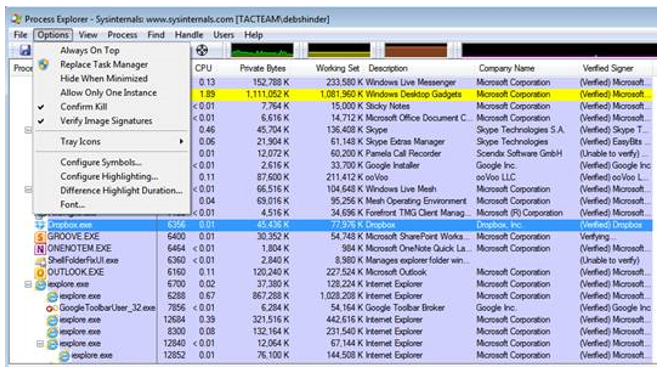Screen dimensions: 662x369
Task: Sort by the CPU column header
Action: [x=203, y=68]
